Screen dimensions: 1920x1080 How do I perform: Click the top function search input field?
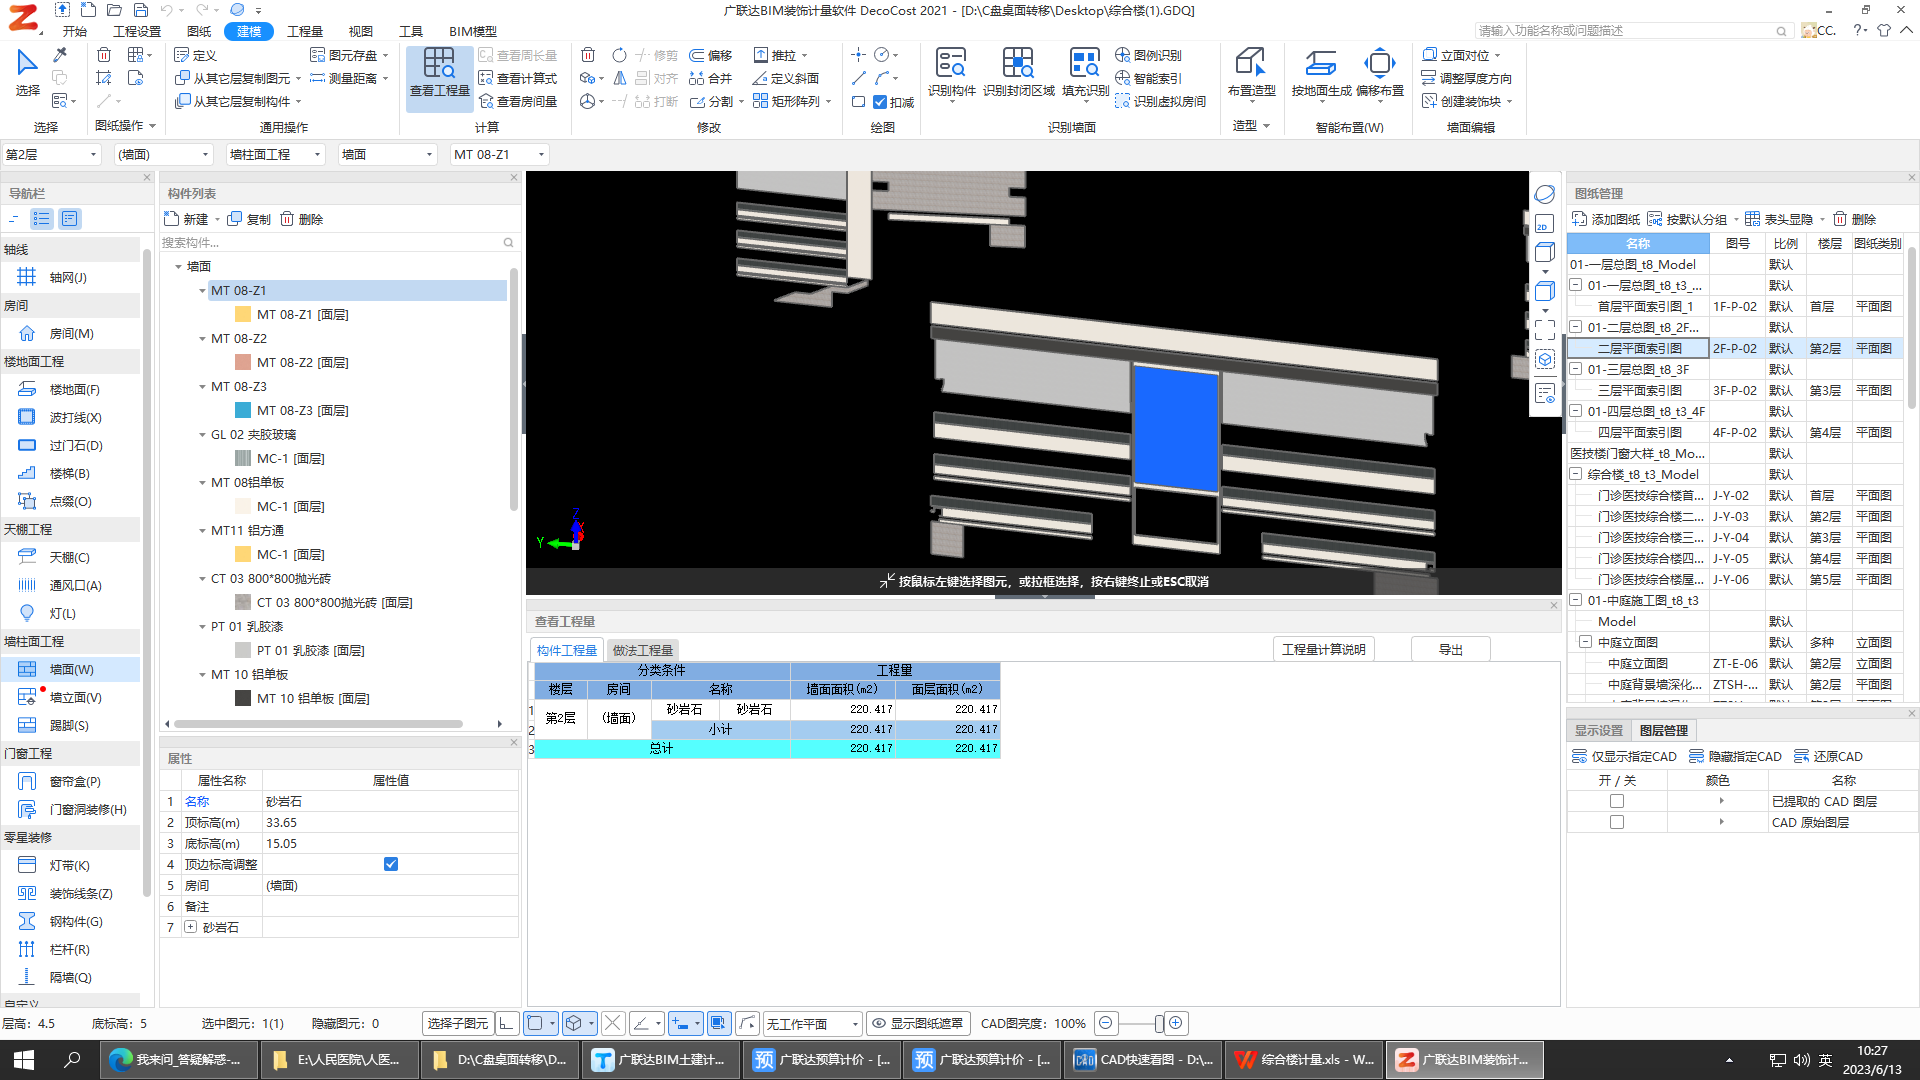coord(1633,31)
